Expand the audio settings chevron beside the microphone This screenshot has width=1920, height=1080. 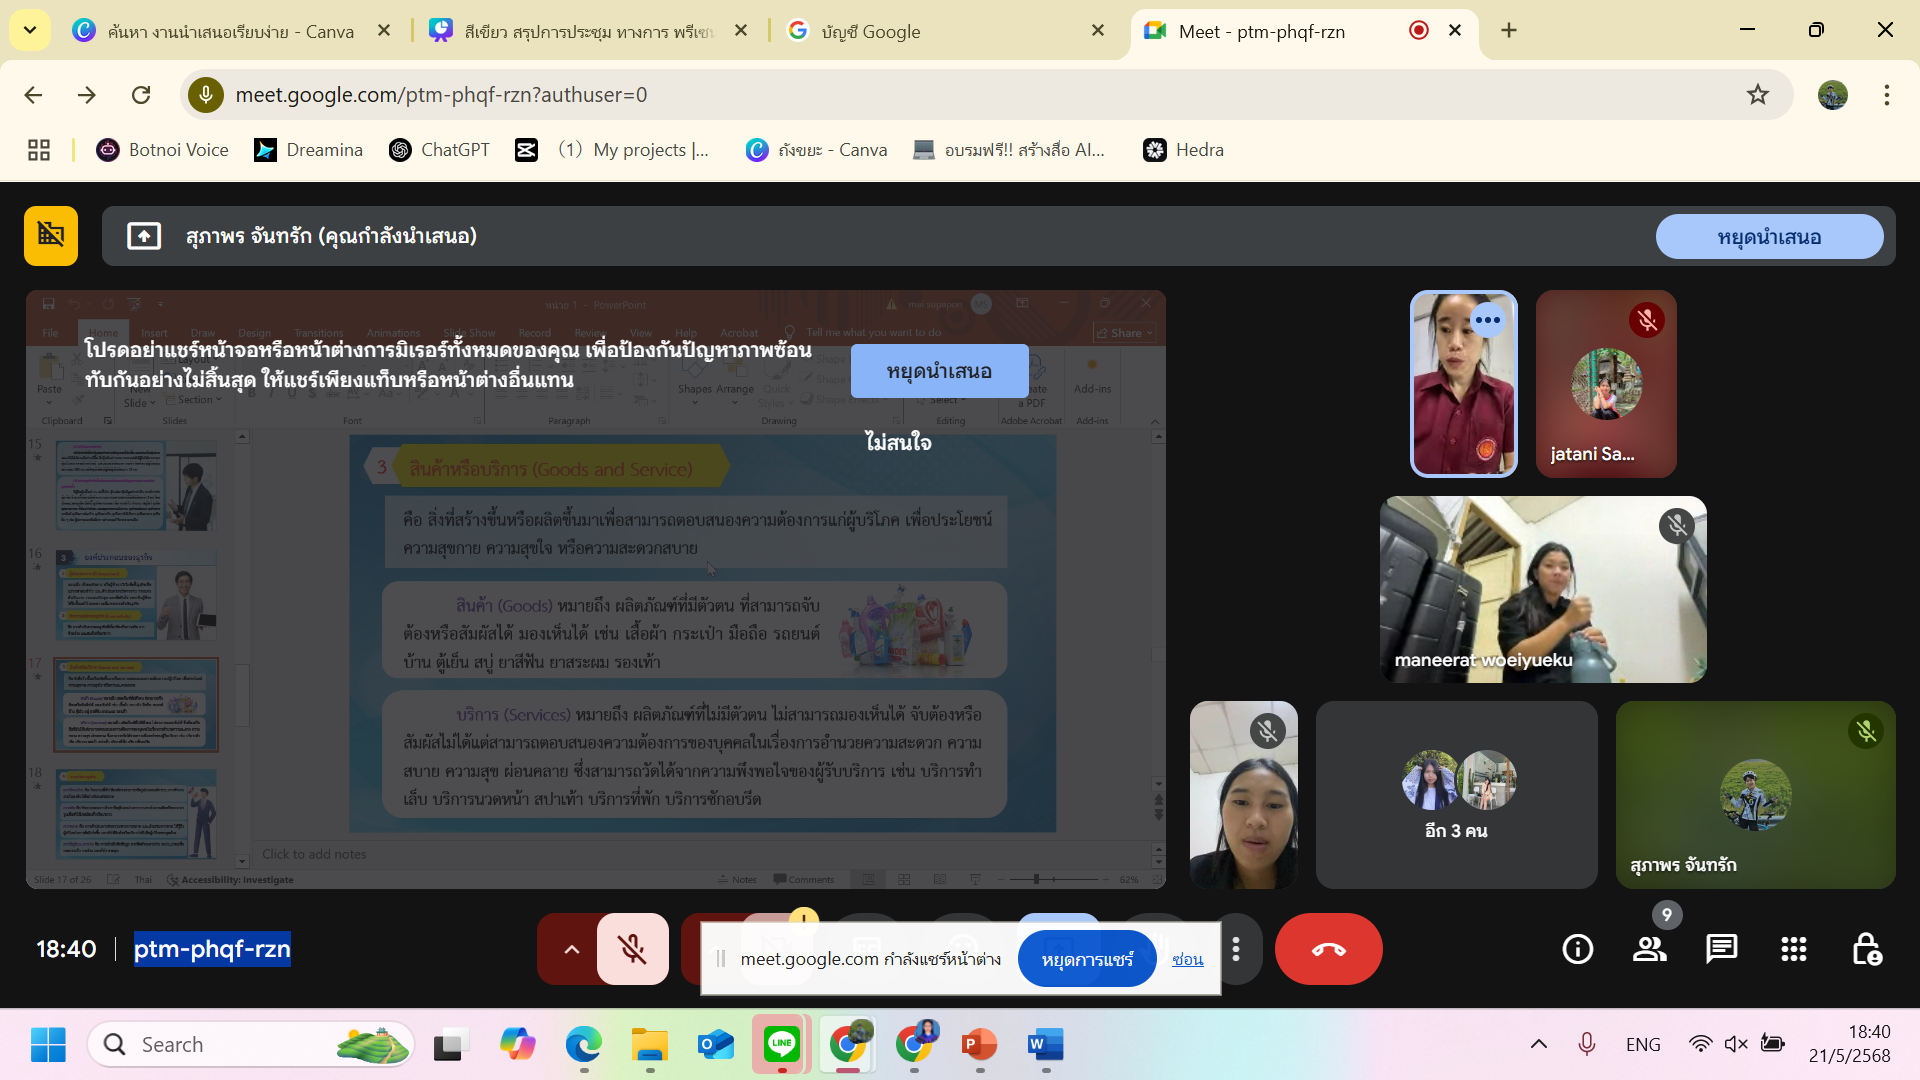coord(571,949)
